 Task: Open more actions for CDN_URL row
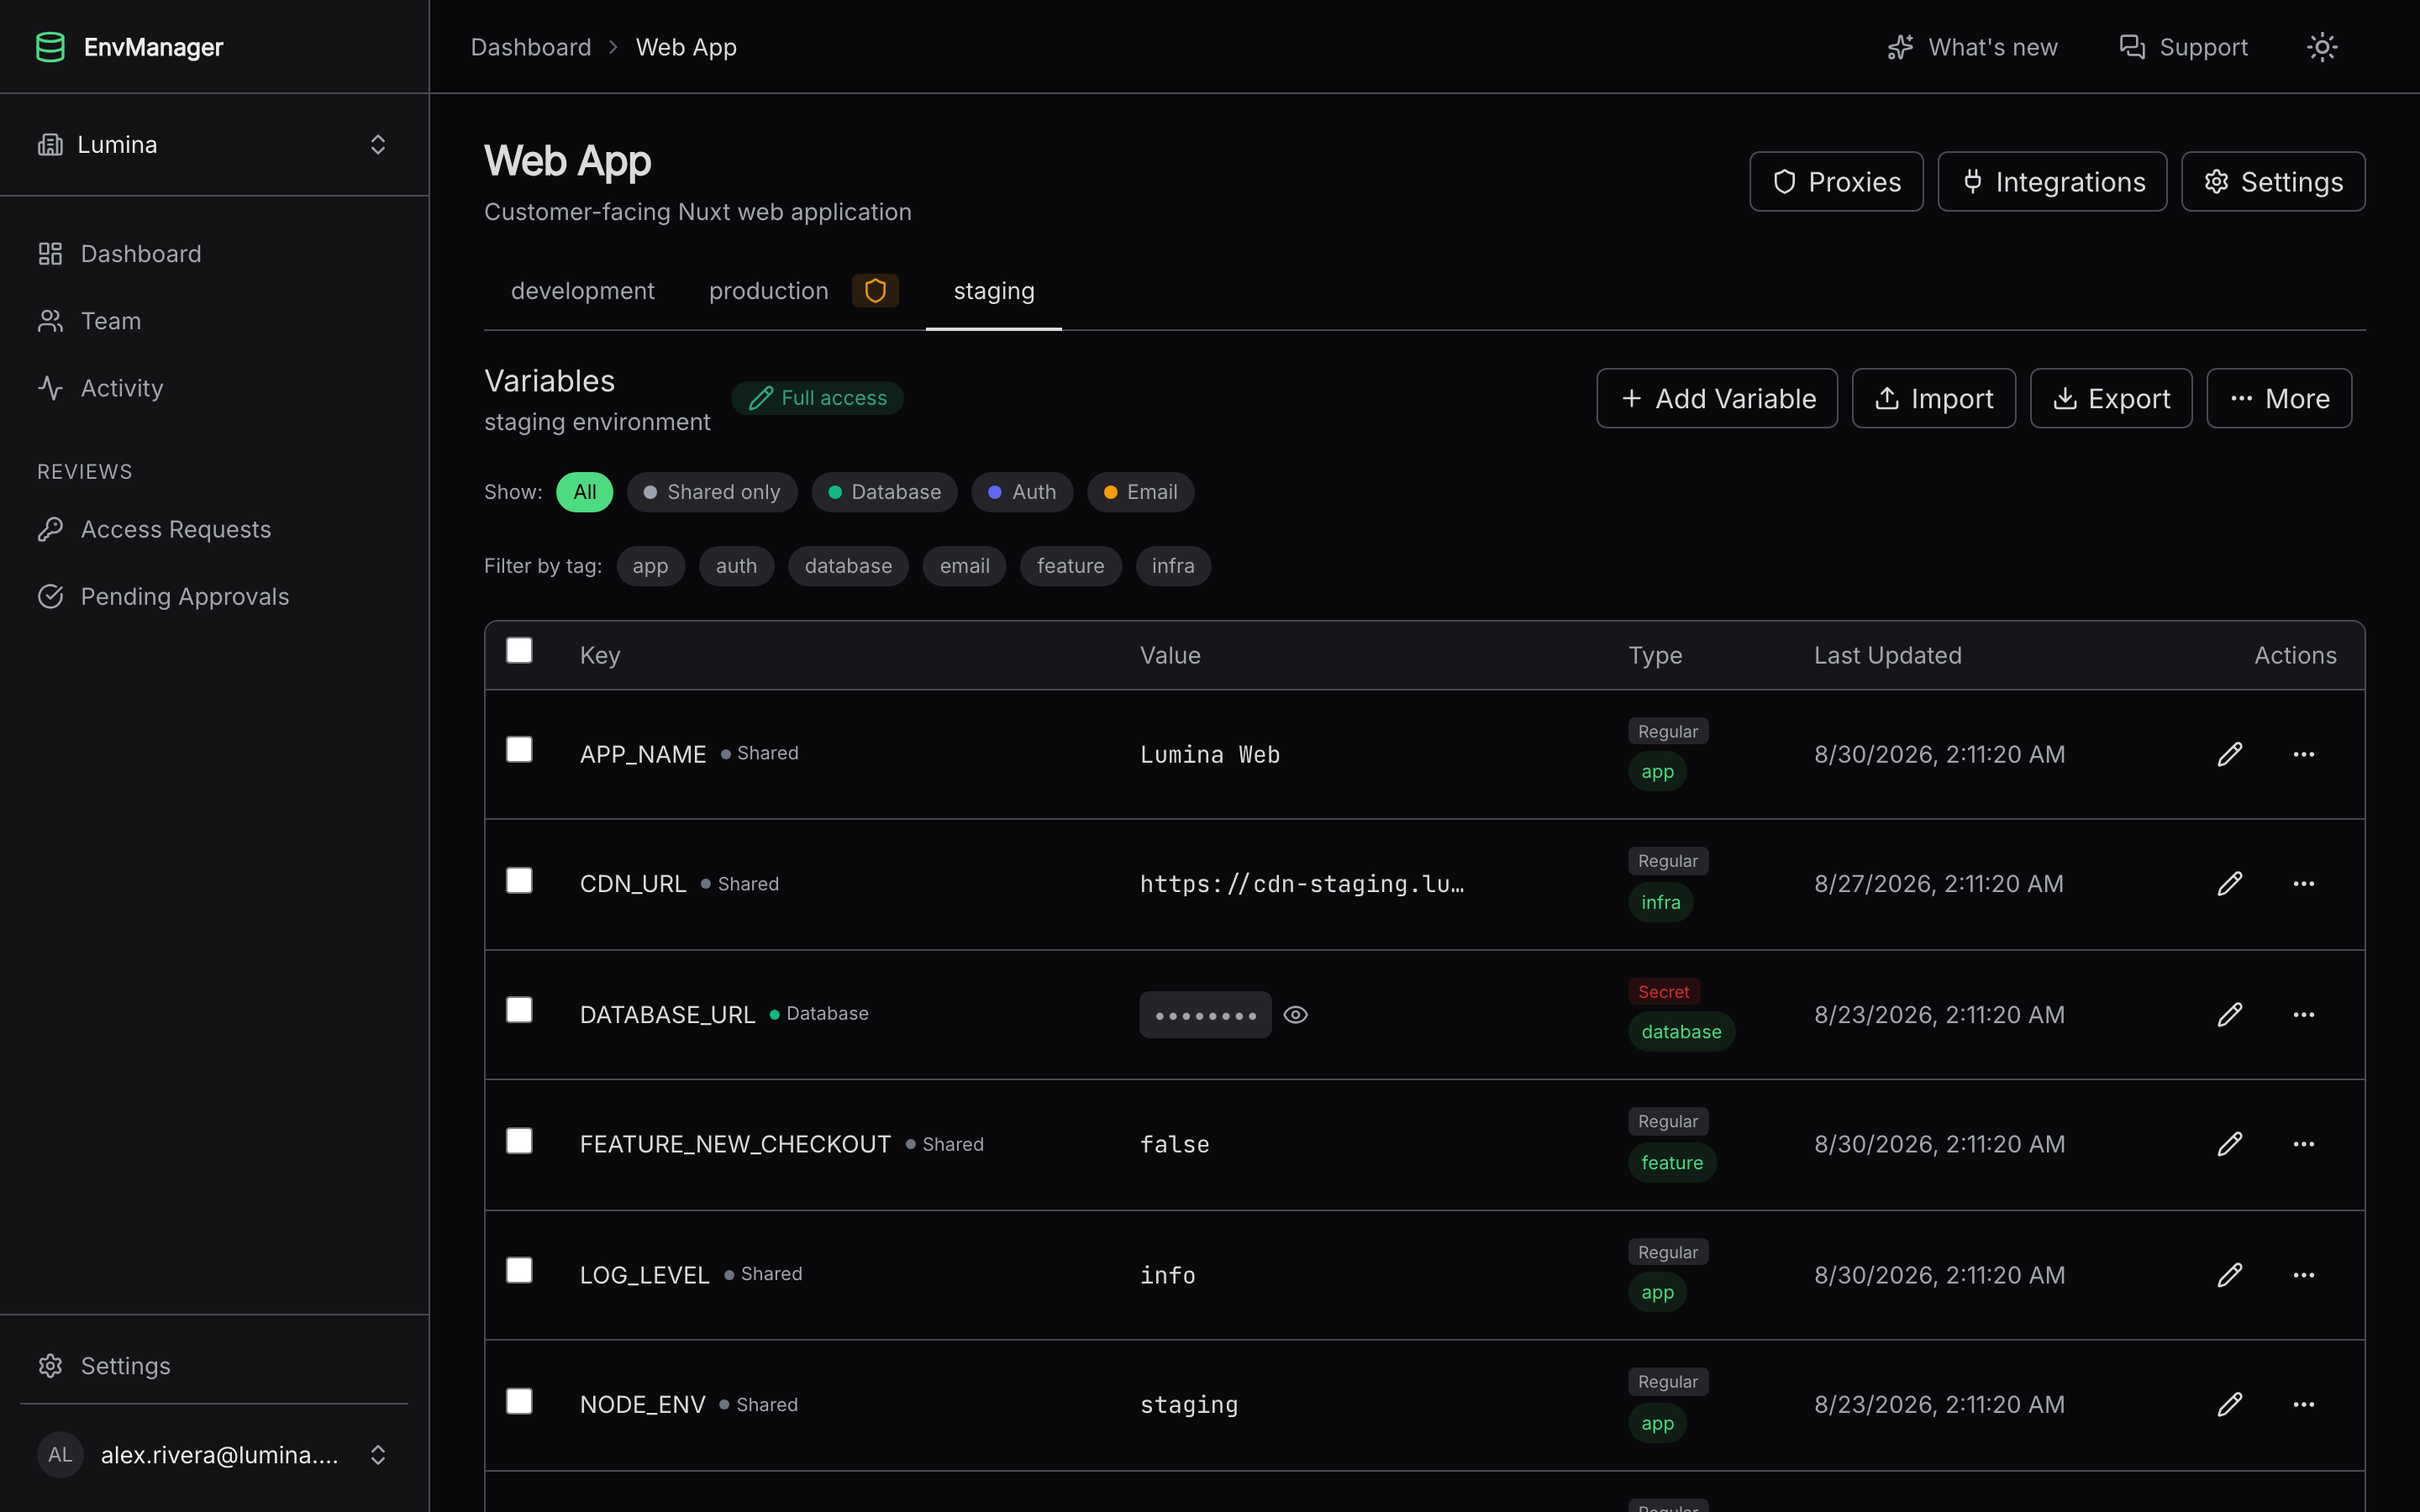point(2303,884)
